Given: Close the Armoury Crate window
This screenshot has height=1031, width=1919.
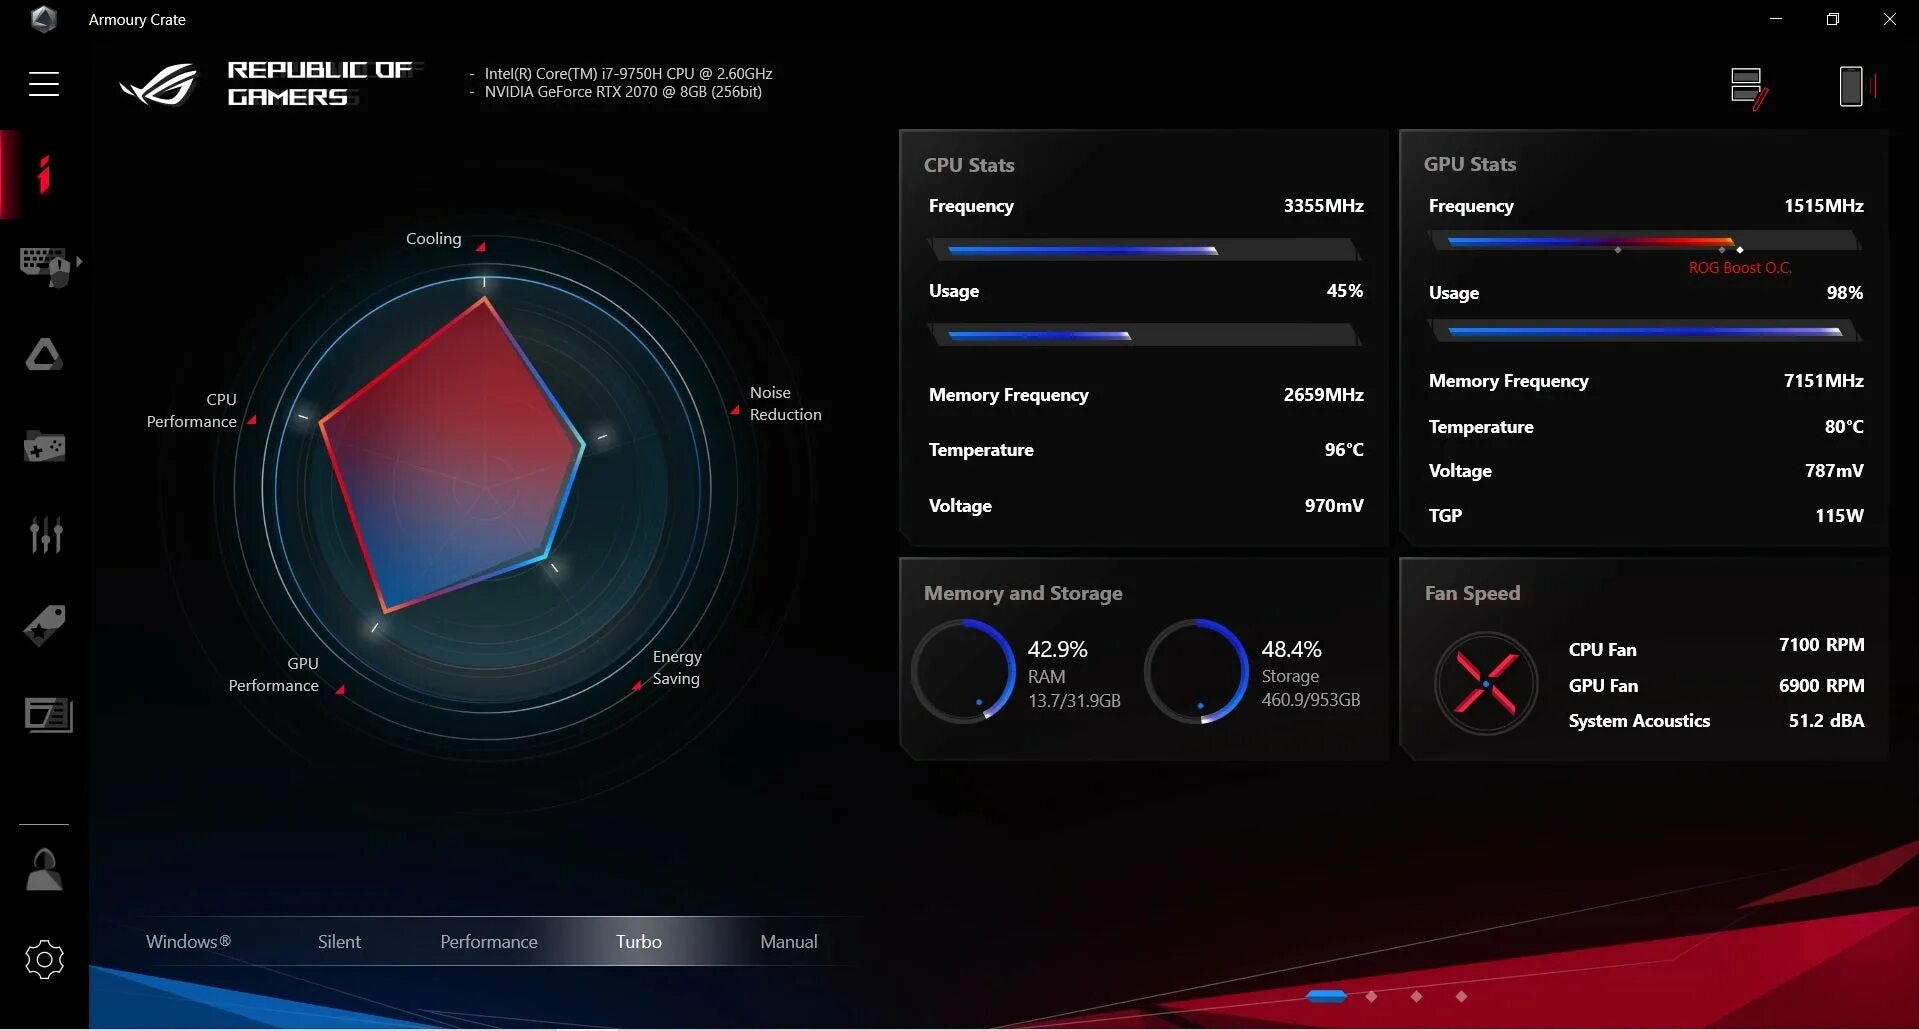Looking at the screenshot, I should point(1889,19).
